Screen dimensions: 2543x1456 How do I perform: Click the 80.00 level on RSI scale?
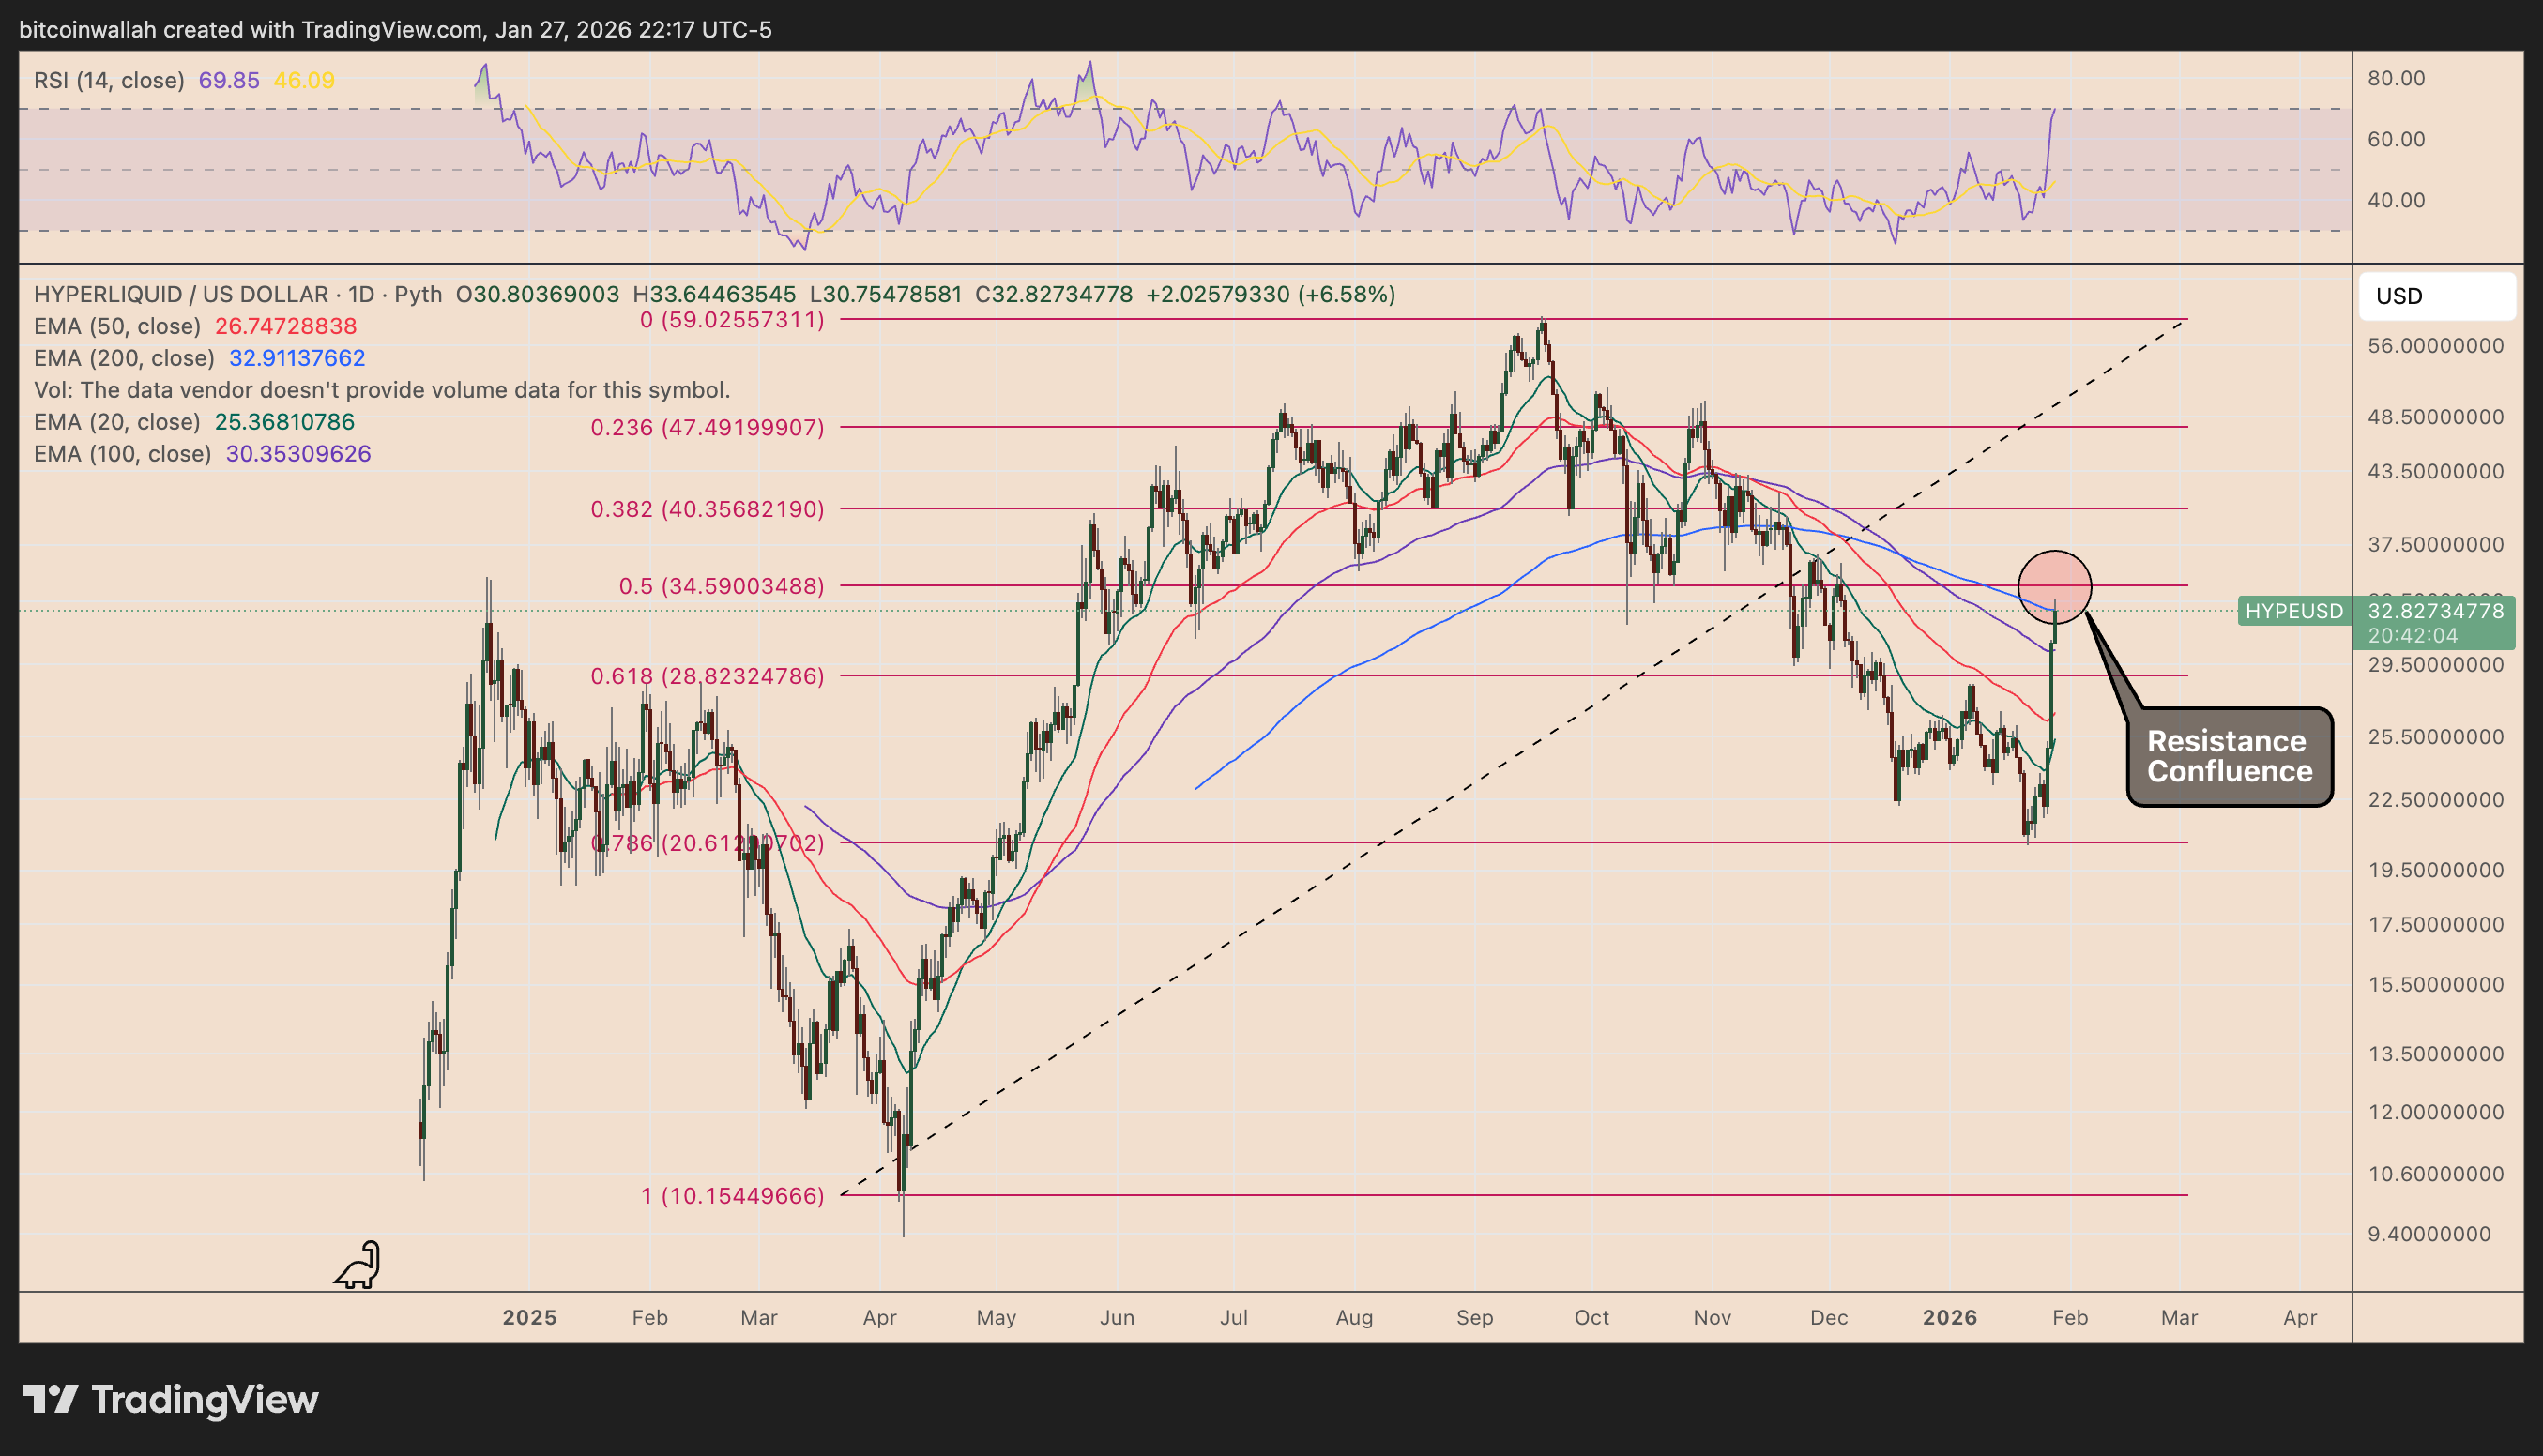[2395, 78]
